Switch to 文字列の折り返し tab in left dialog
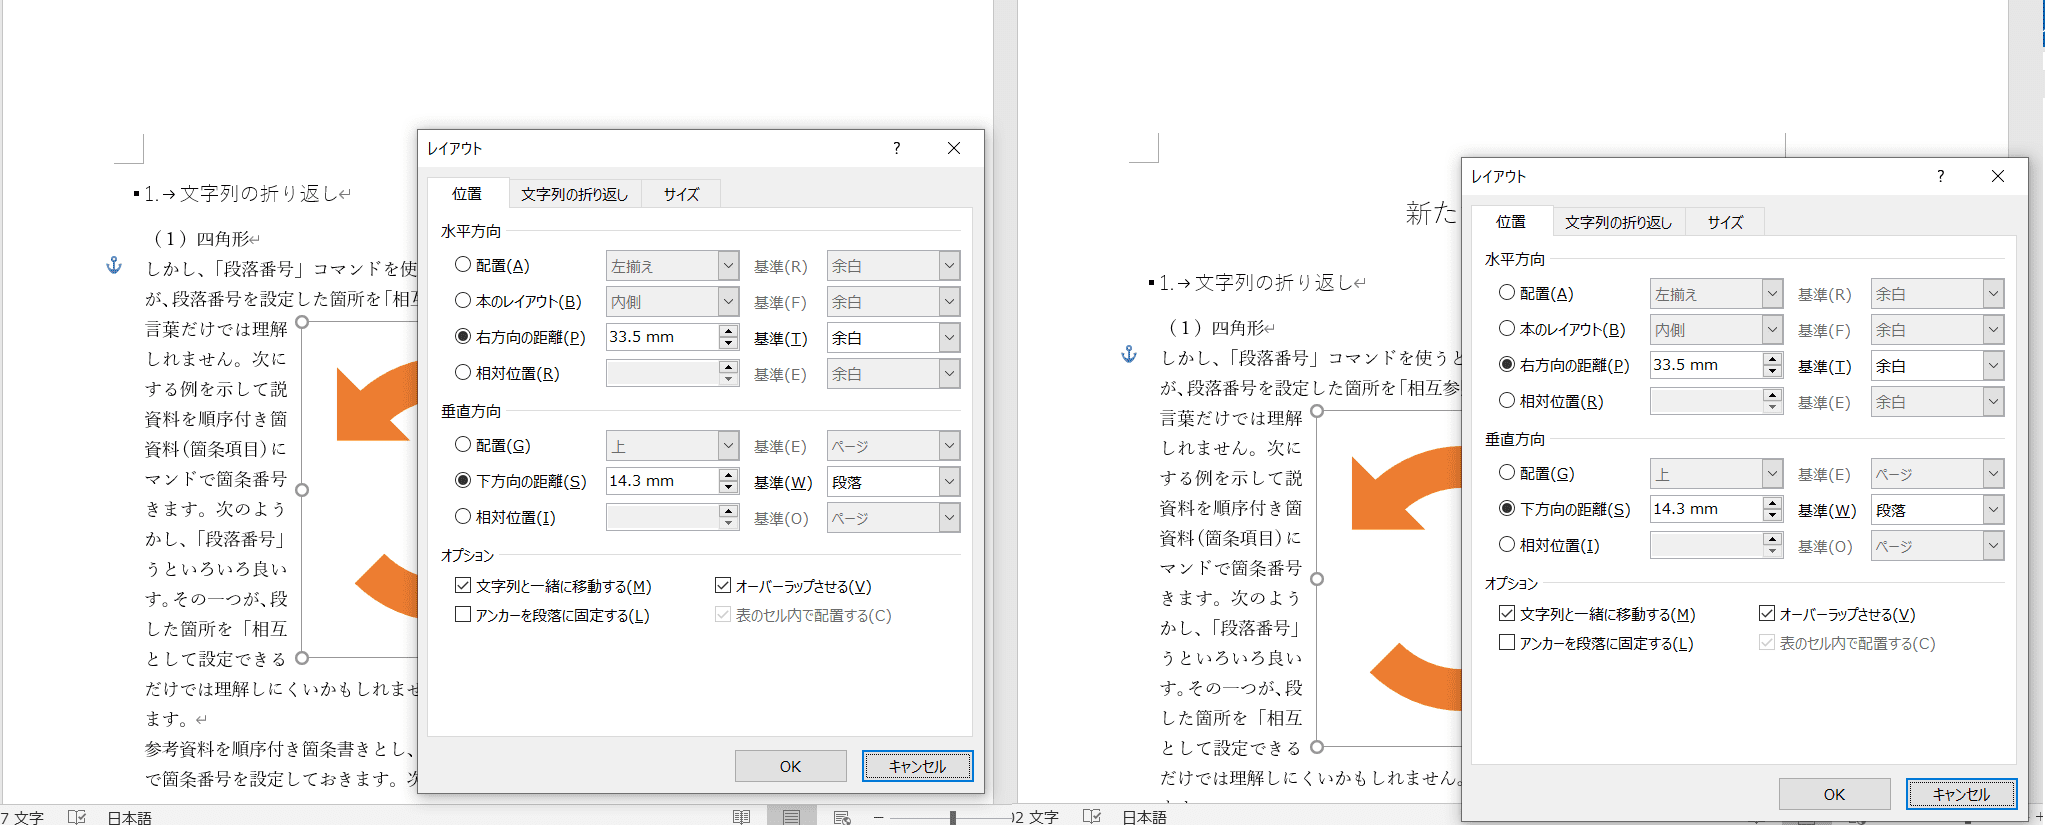Image resolution: width=2045 pixels, height=825 pixels. click(574, 194)
